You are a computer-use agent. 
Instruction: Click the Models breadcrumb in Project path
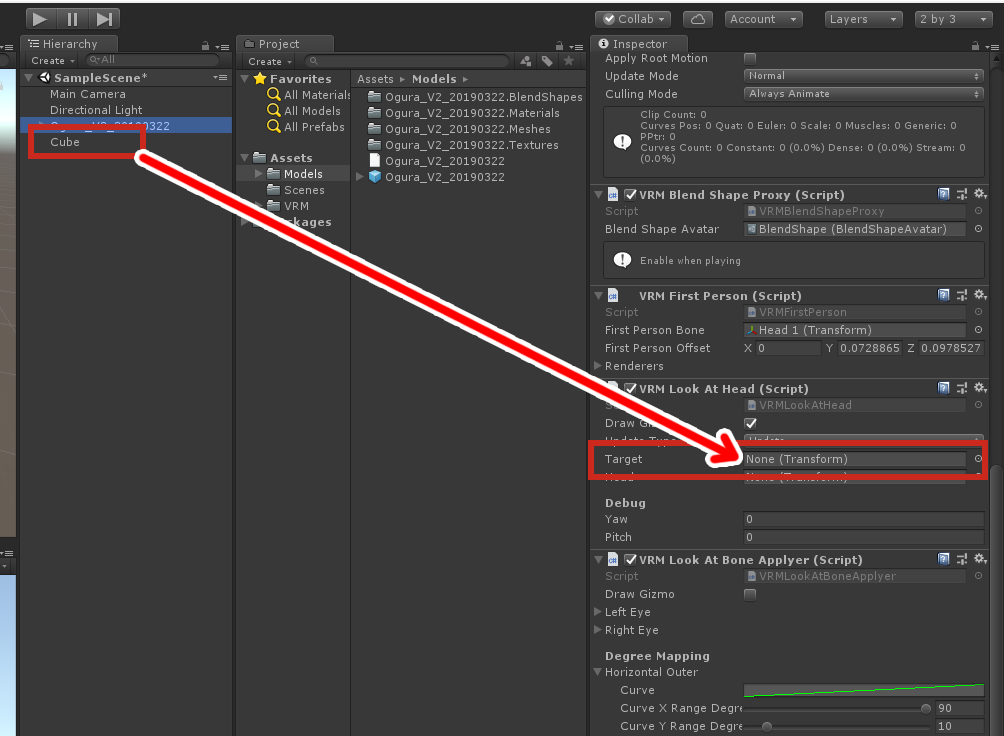pyautogui.click(x=434, y=79)
